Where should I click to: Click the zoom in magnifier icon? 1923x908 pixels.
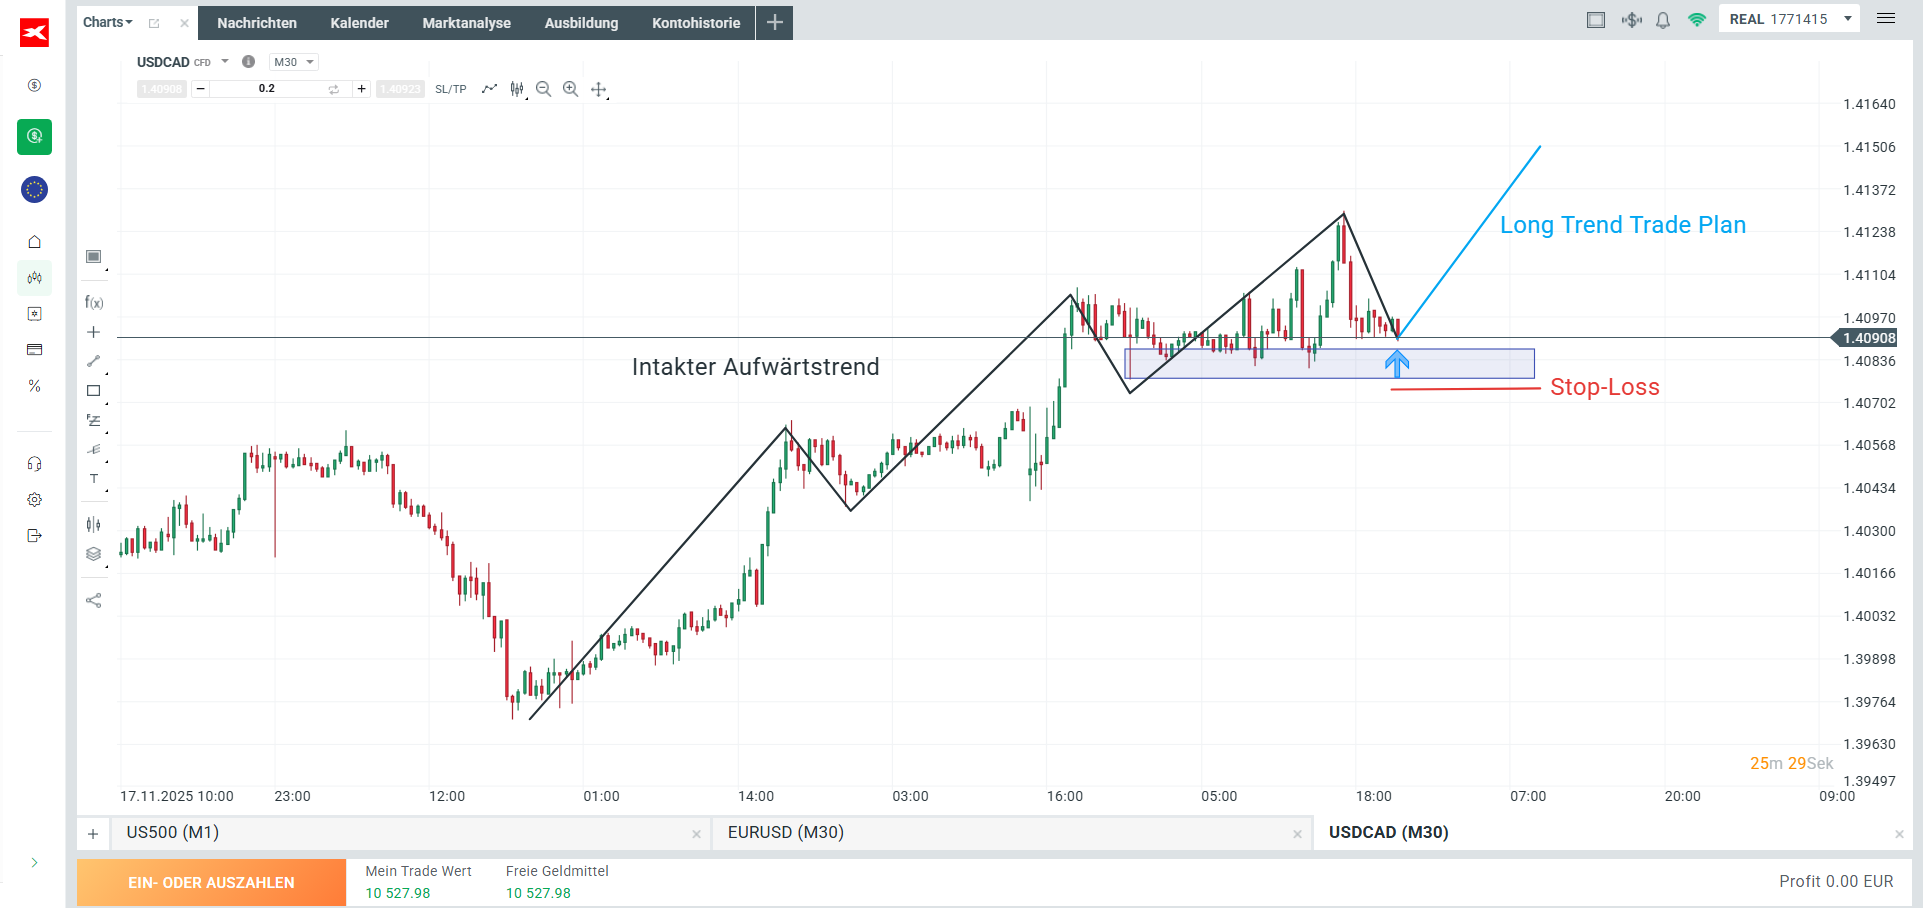[x=570, y=89]
